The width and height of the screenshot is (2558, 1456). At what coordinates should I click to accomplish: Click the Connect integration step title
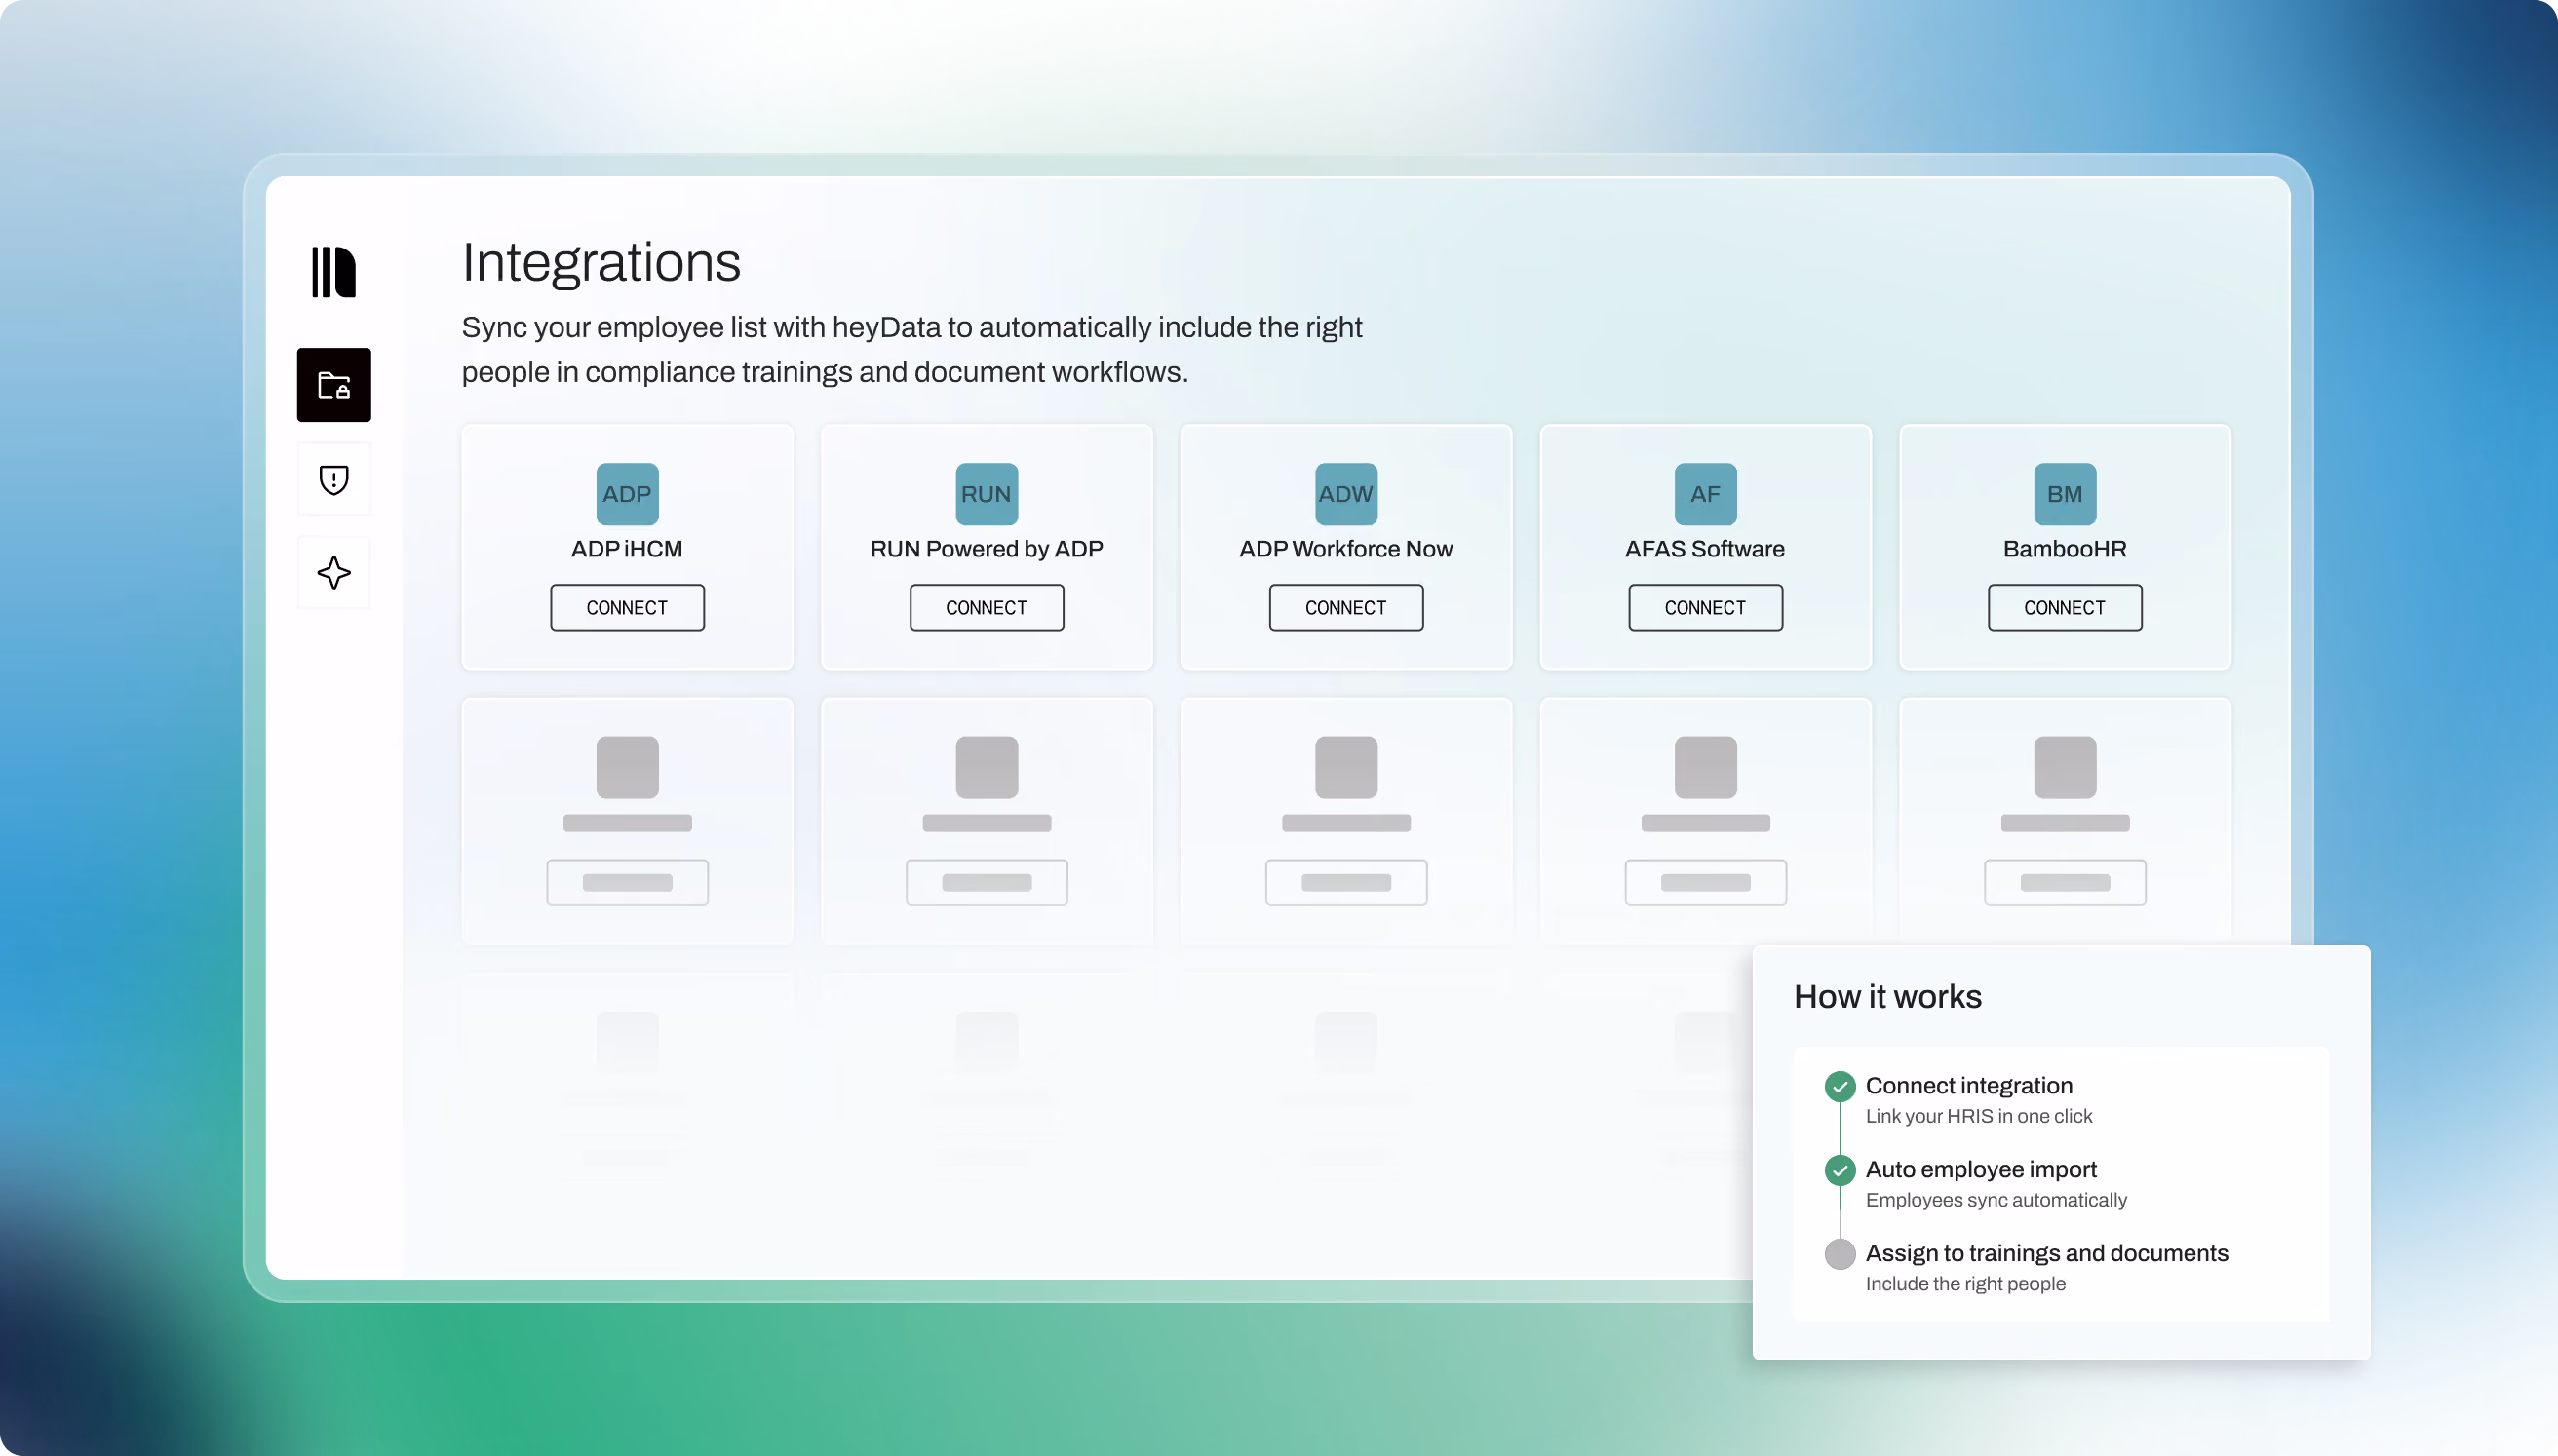(1969, 1086)
